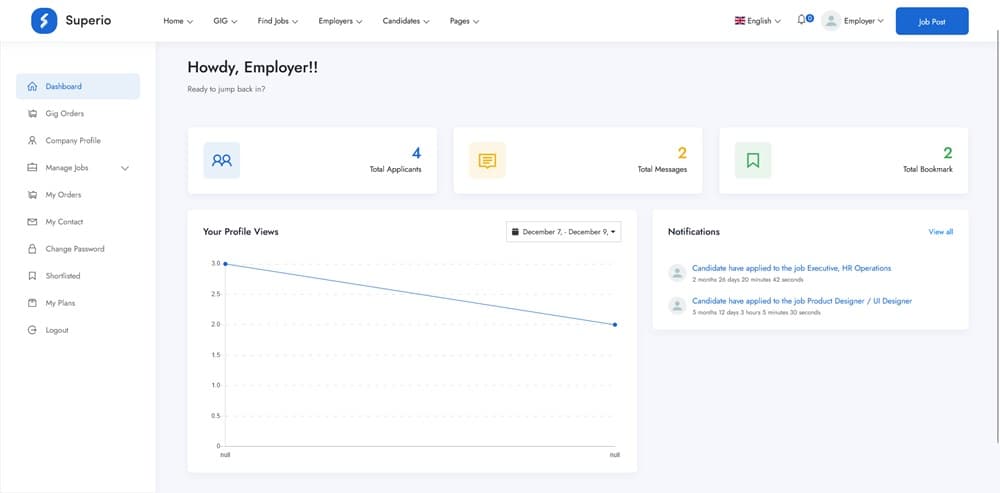1000x493 pixels.
Task: Open the Executive, HR Operations notification
Action: [x=791, y=268]
